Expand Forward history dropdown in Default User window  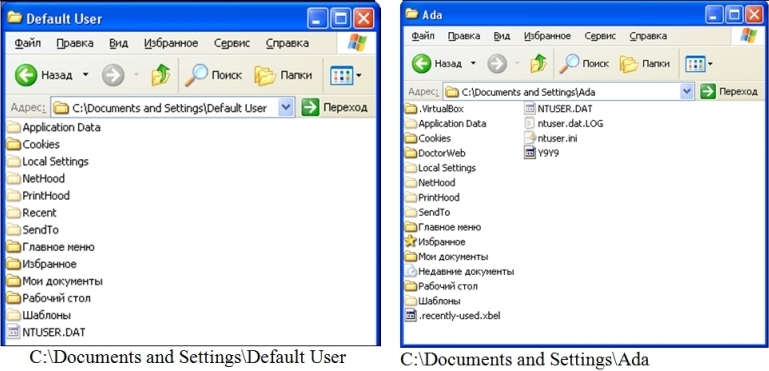(136, 75)
